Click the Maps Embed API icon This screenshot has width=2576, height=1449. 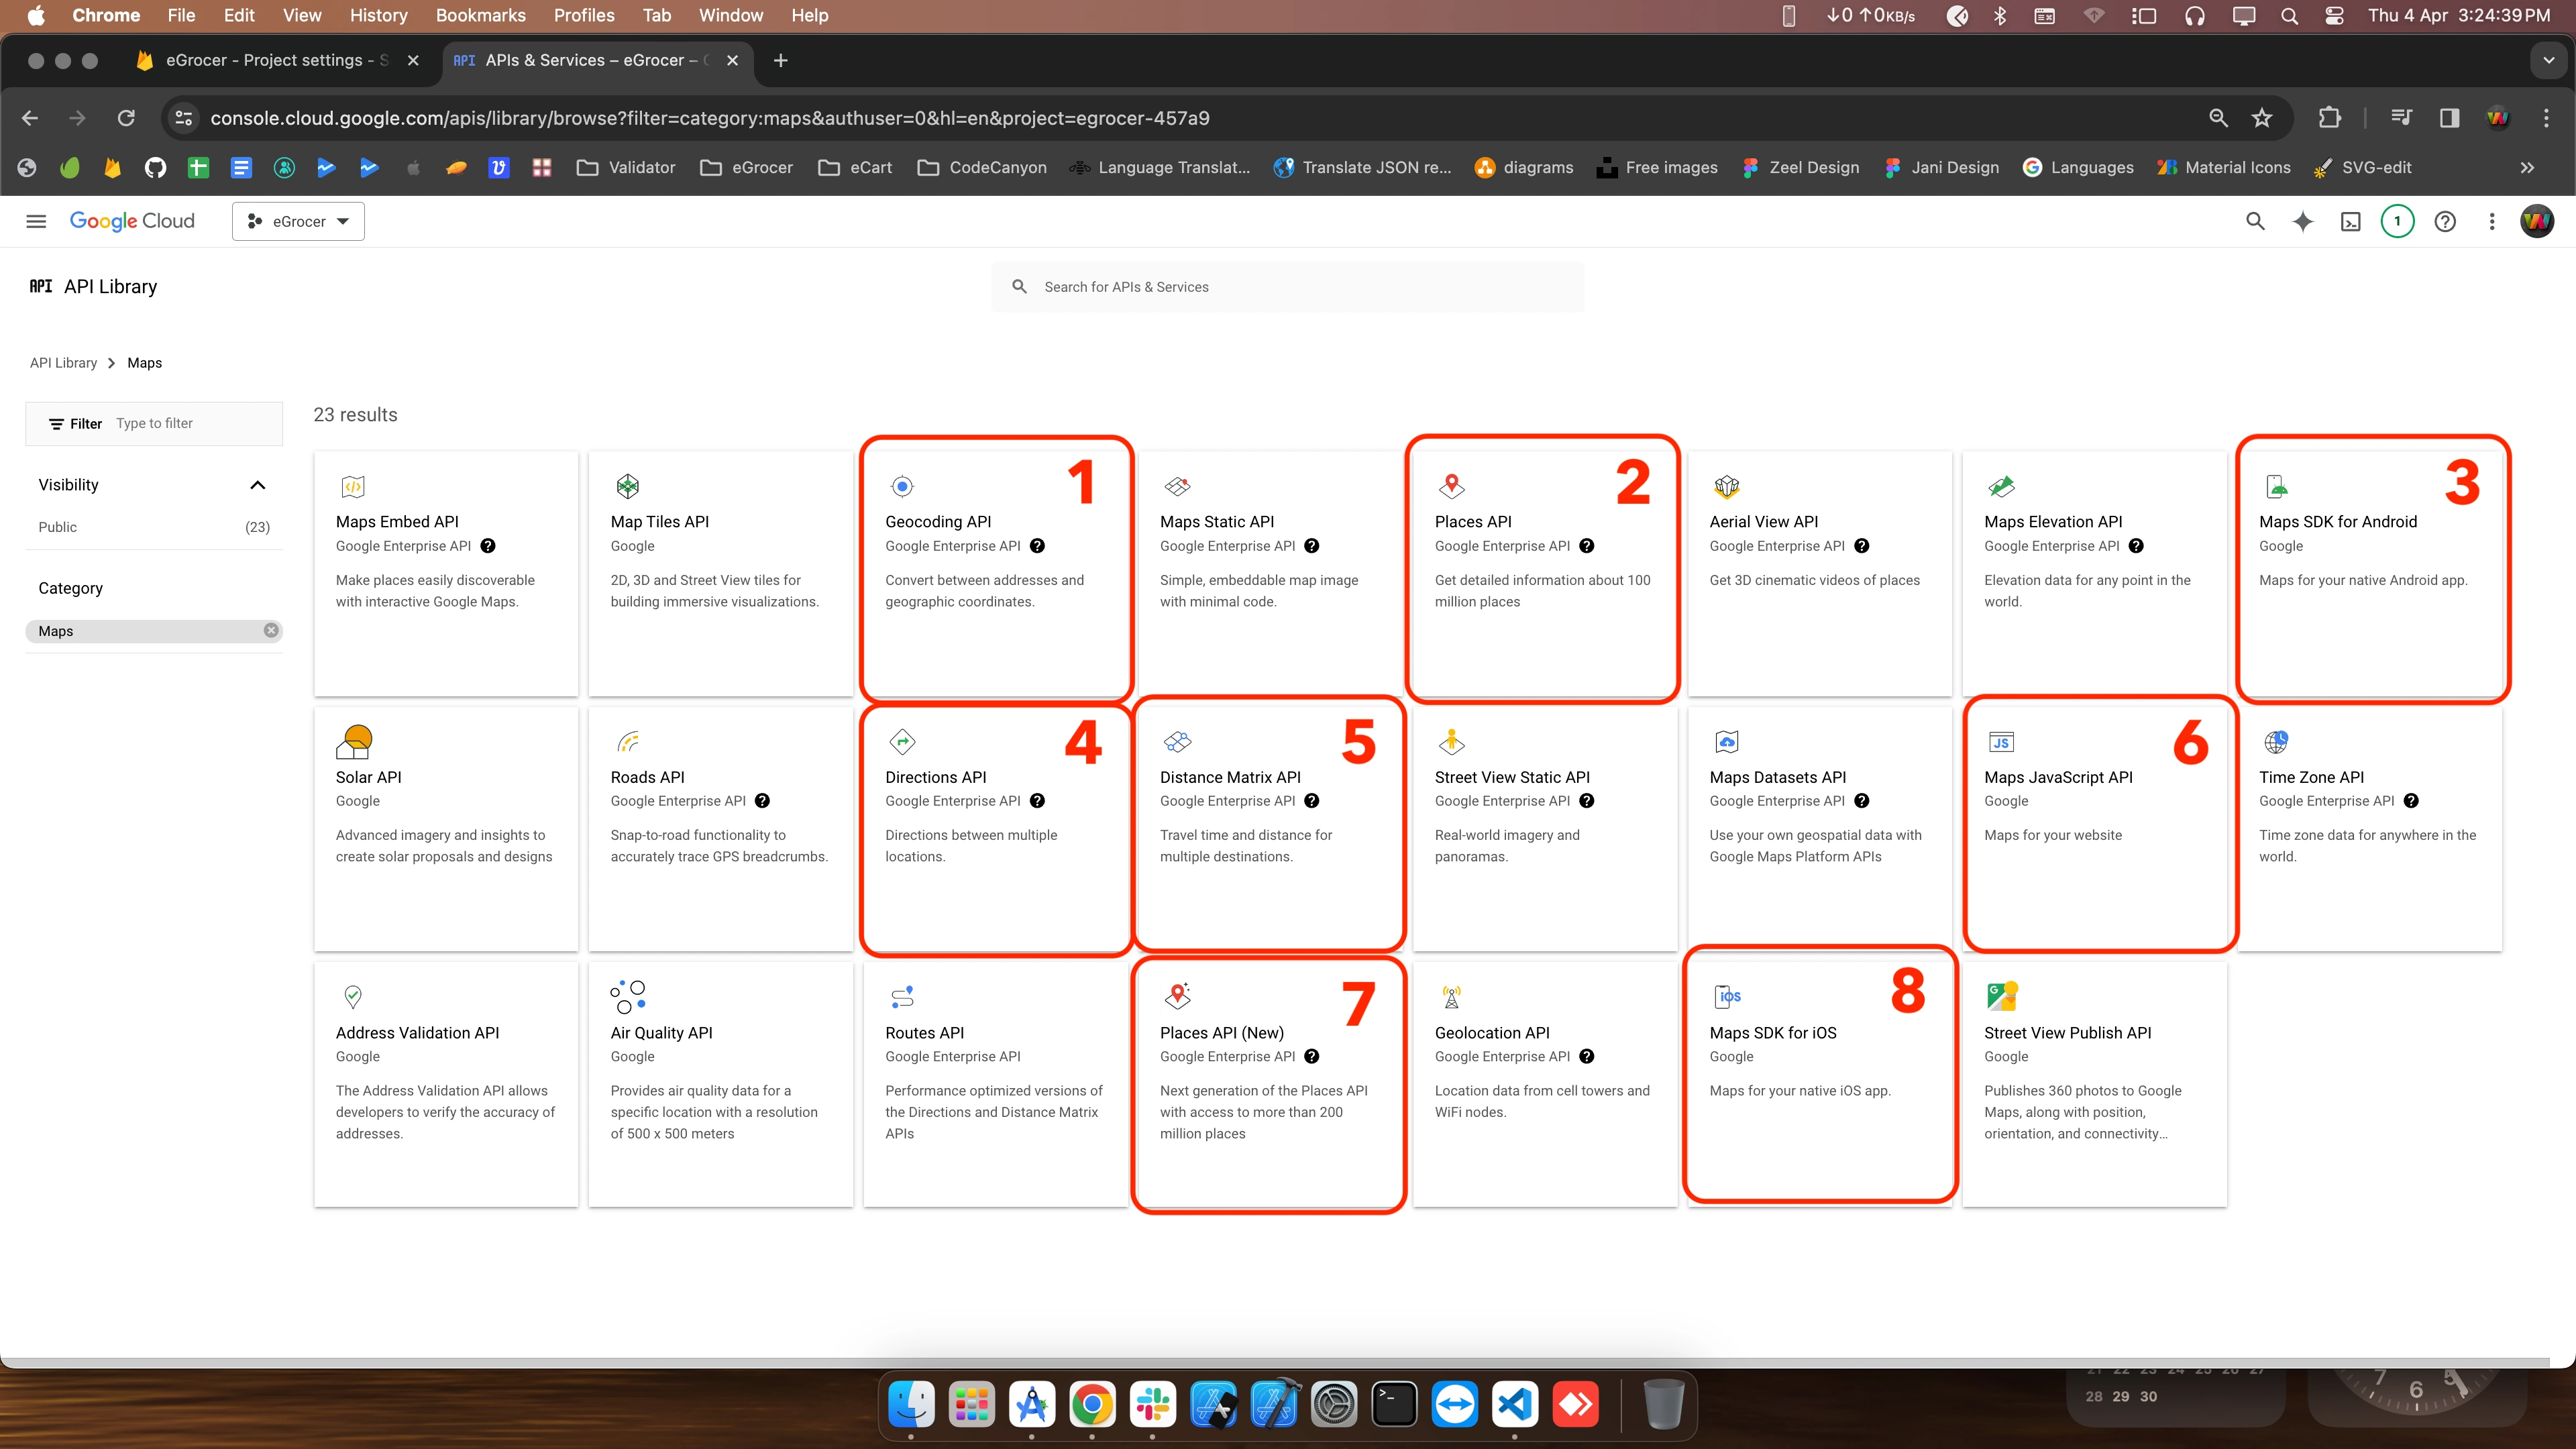(x=353, y=486)
